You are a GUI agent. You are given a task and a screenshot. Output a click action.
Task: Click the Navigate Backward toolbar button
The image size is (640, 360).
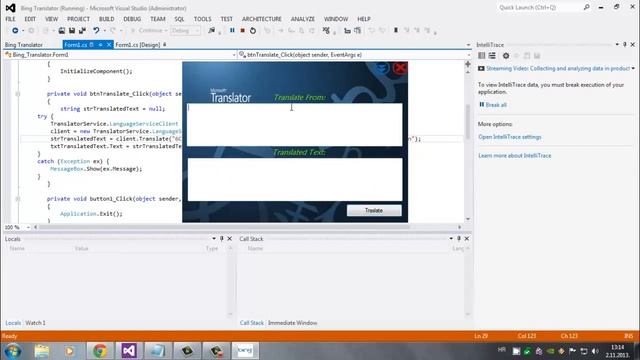tap(15, 31)
